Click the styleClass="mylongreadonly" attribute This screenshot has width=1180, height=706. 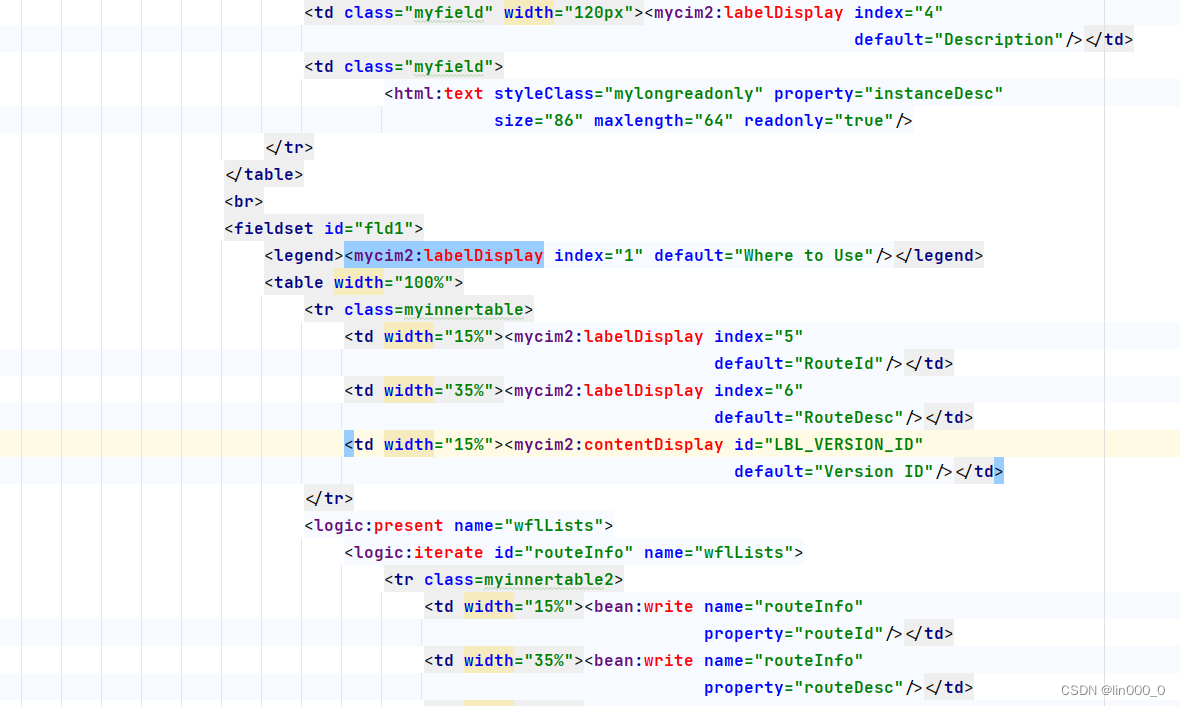point(628,93)
